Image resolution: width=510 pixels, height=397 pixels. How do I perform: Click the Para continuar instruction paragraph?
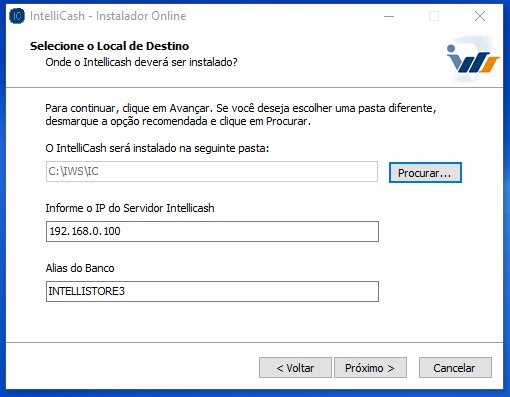point(241,115)
